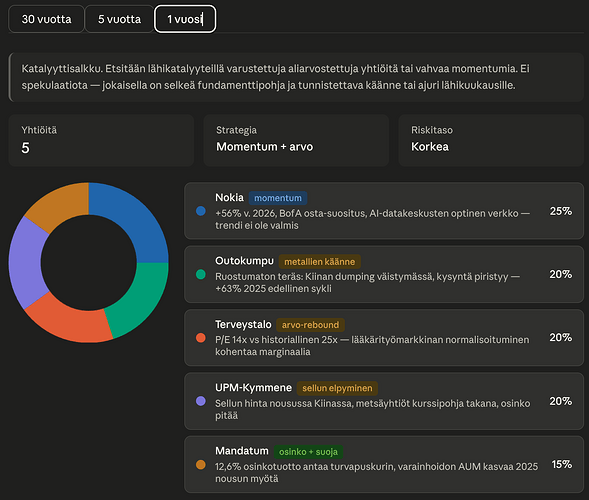This screenshot has height=500, width=589.
Task: Click the 'Terveystalo' company name
Action: click(x=243, y=324)
